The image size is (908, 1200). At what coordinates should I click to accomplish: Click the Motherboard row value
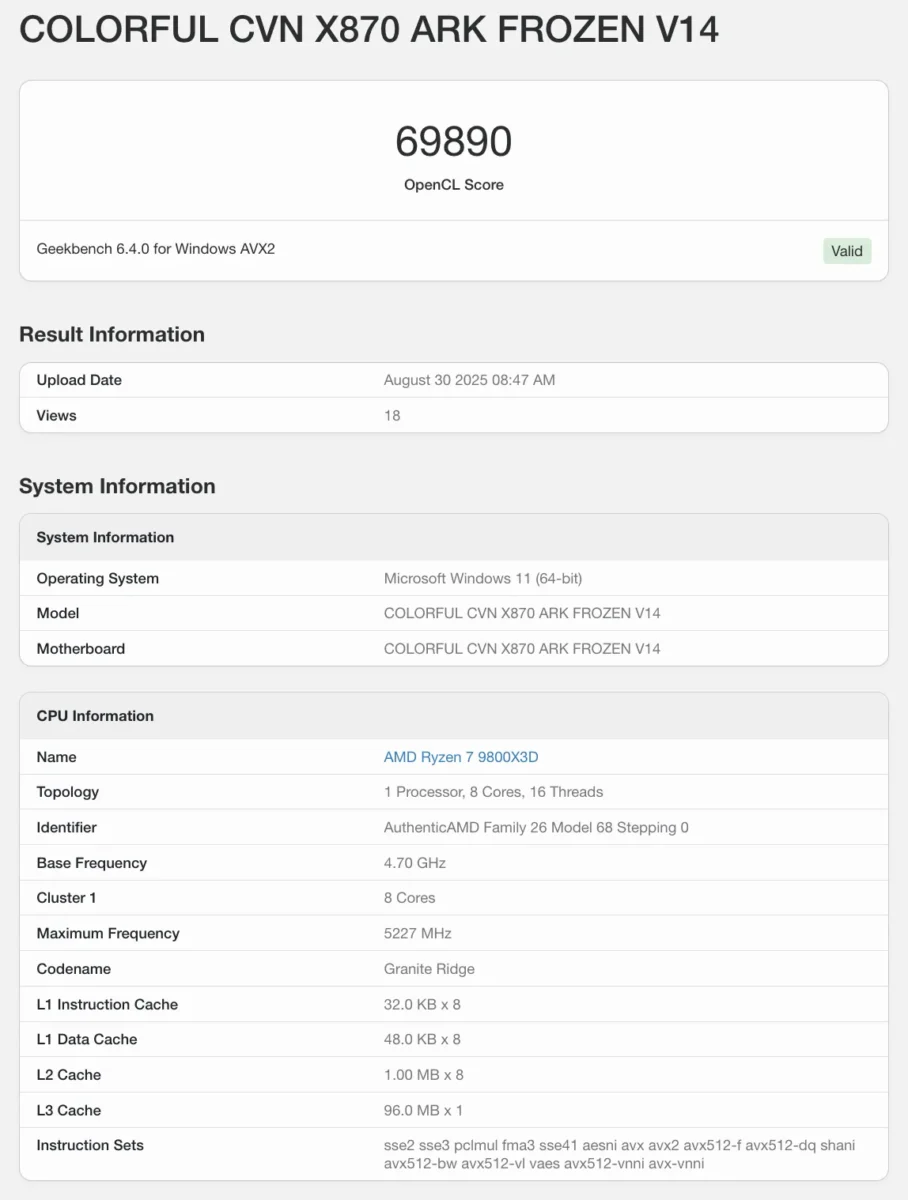coord(522,648)
